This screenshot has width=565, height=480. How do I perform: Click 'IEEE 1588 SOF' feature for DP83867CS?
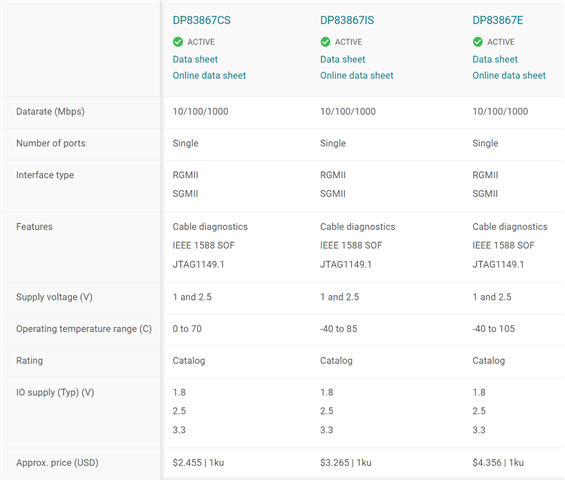point(204,245)
